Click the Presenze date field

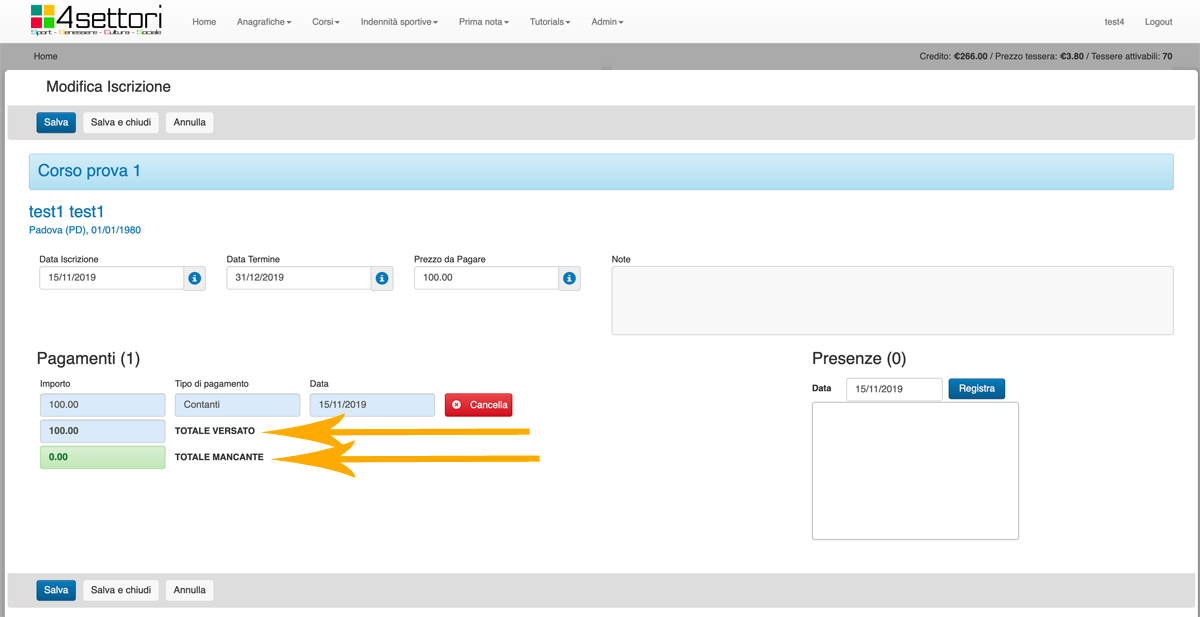pos(894,389)
